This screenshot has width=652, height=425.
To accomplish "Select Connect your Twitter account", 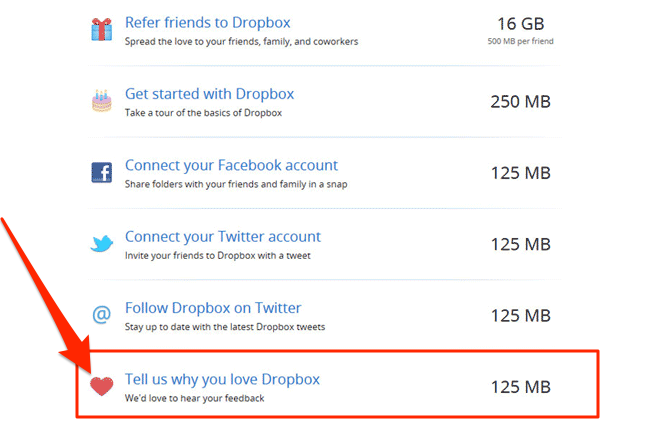I will pos(223,237).
